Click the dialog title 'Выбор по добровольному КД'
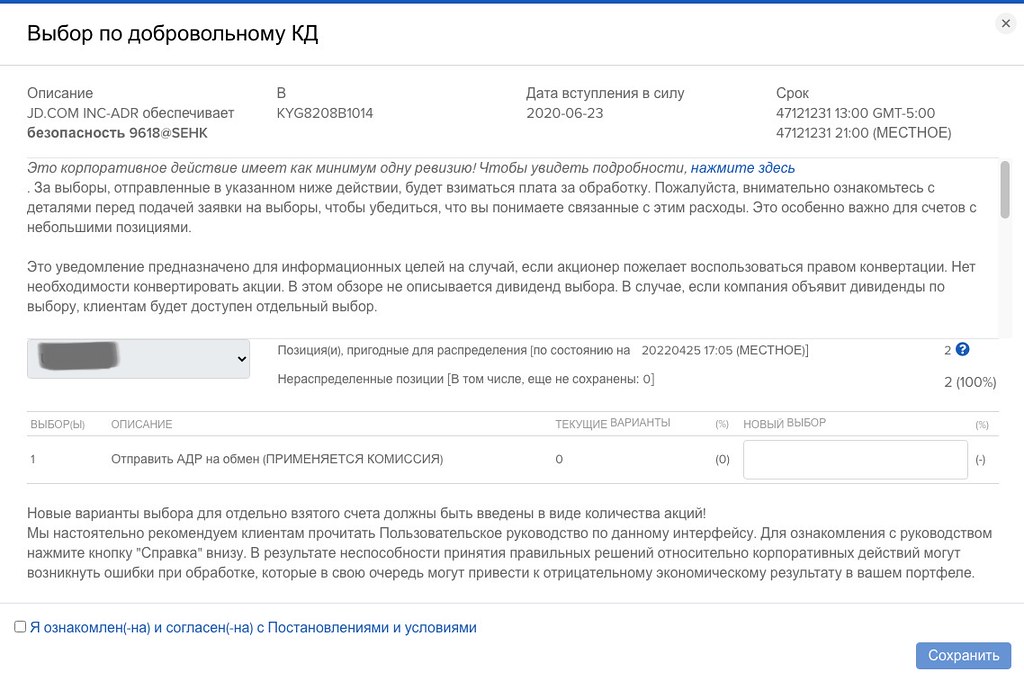1024x681 pixels. tap(172, 33)
